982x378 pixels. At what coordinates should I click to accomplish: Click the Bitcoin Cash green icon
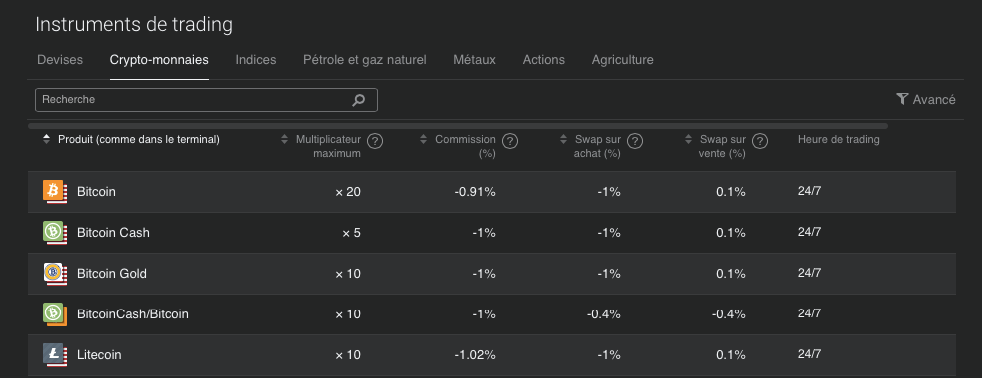click(55, 232)
